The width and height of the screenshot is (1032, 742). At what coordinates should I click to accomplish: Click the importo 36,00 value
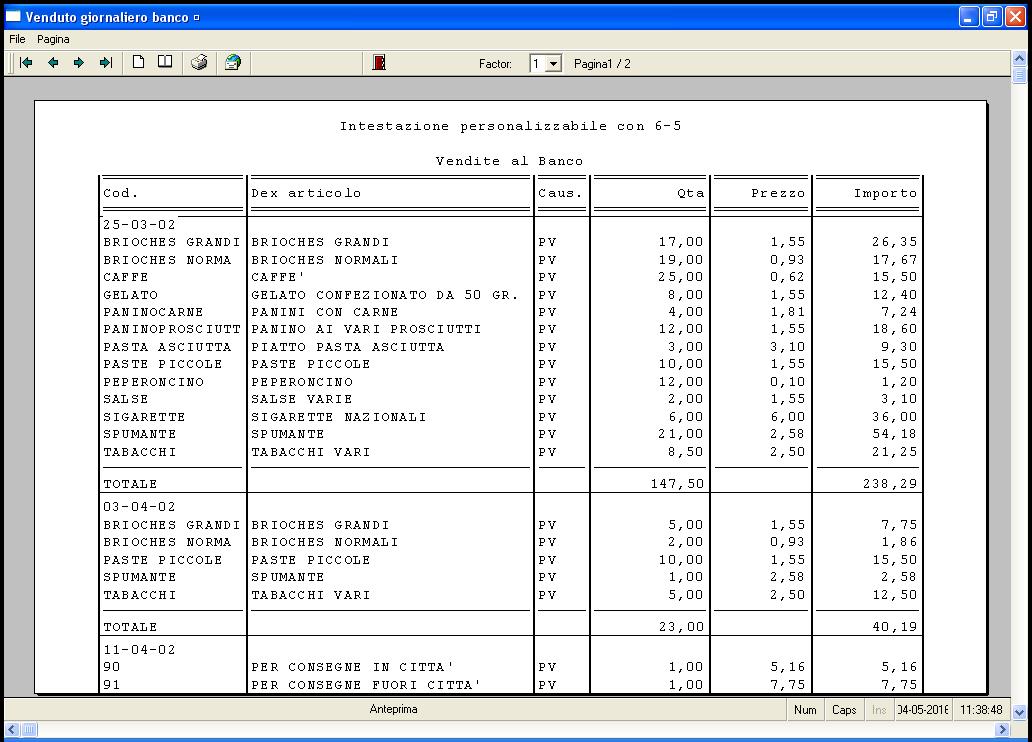coord(894,417)
